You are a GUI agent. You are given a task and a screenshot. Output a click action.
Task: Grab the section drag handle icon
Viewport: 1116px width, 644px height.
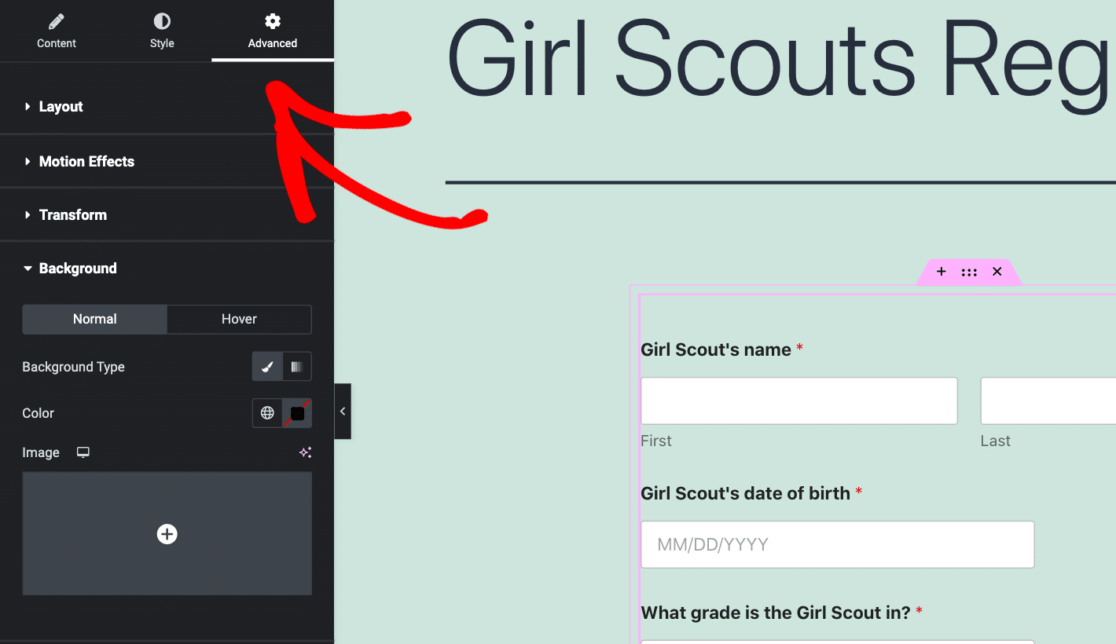[x=969, y=272]
